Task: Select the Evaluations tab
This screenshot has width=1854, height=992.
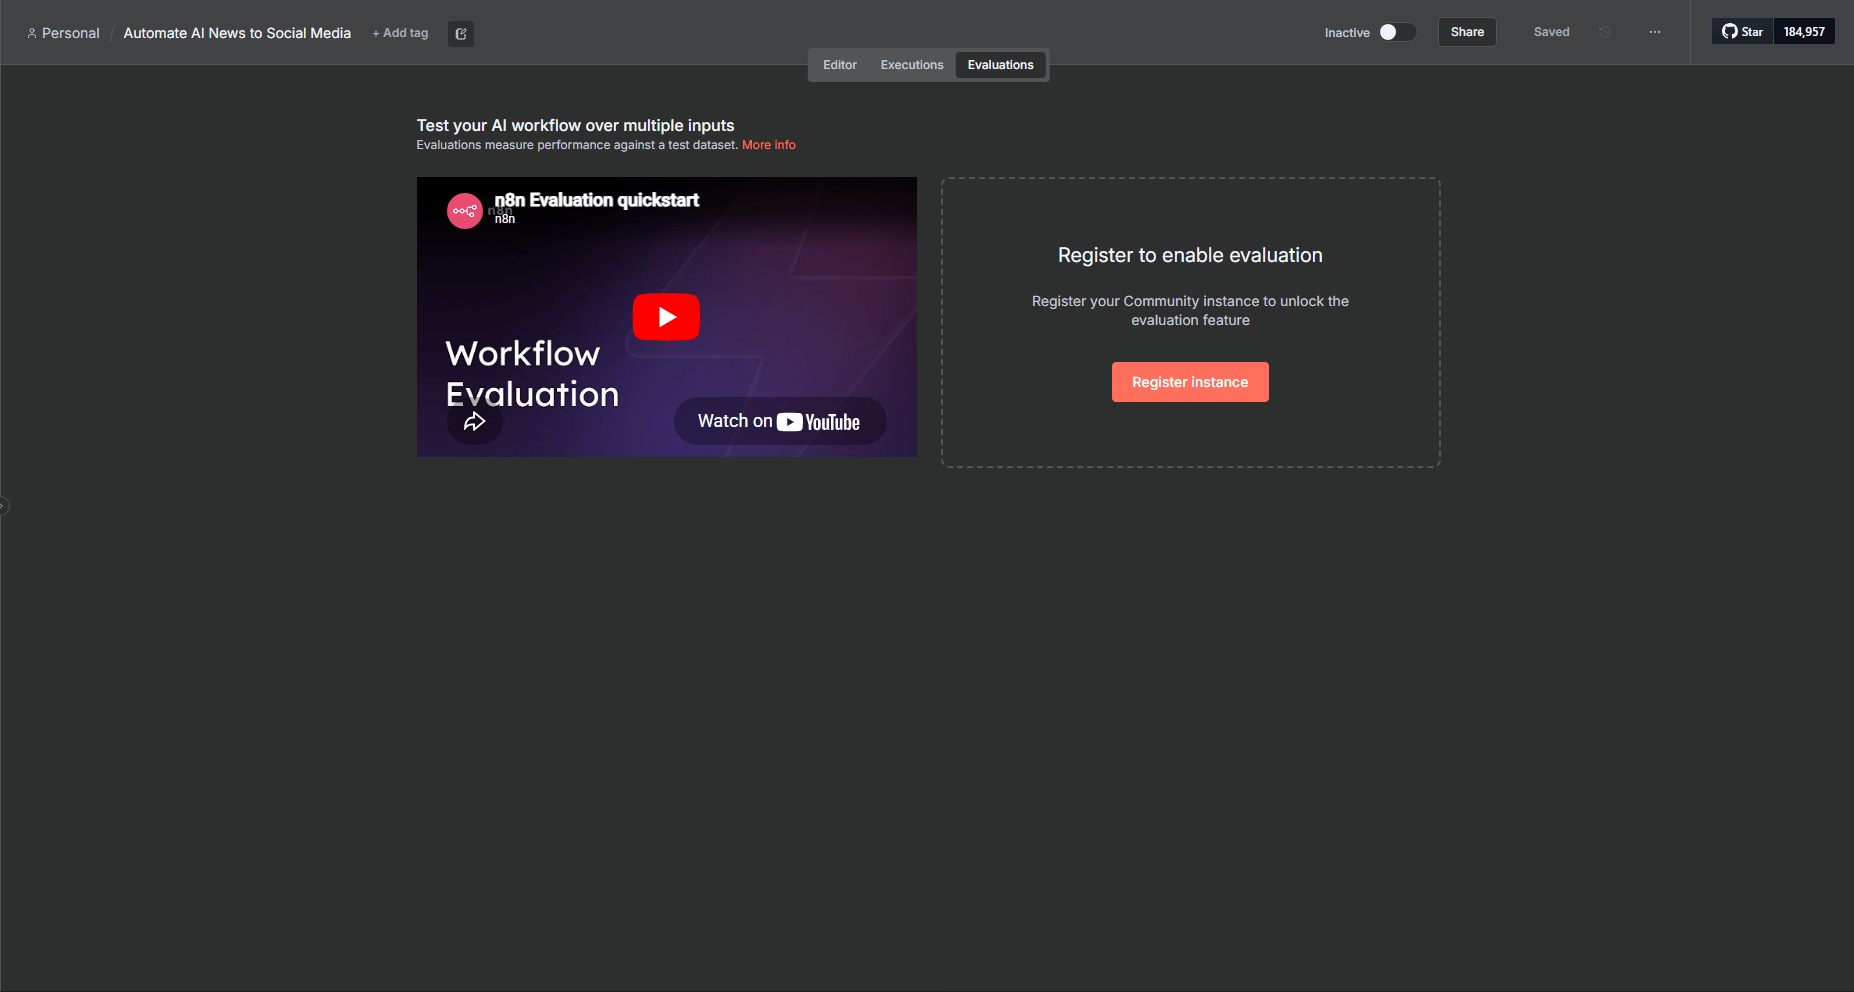Action: pyautogui.click(x=1000, y=65)
